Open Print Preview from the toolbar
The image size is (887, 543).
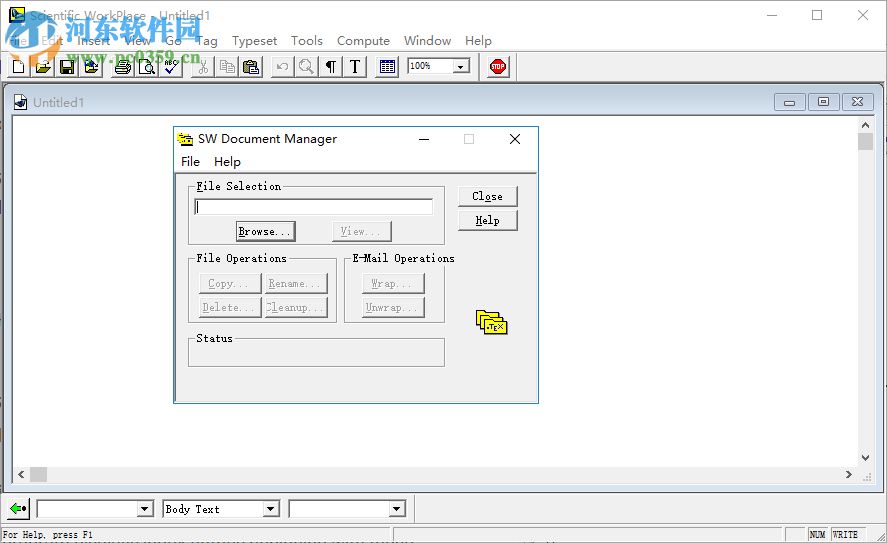[x=147, y=67]
